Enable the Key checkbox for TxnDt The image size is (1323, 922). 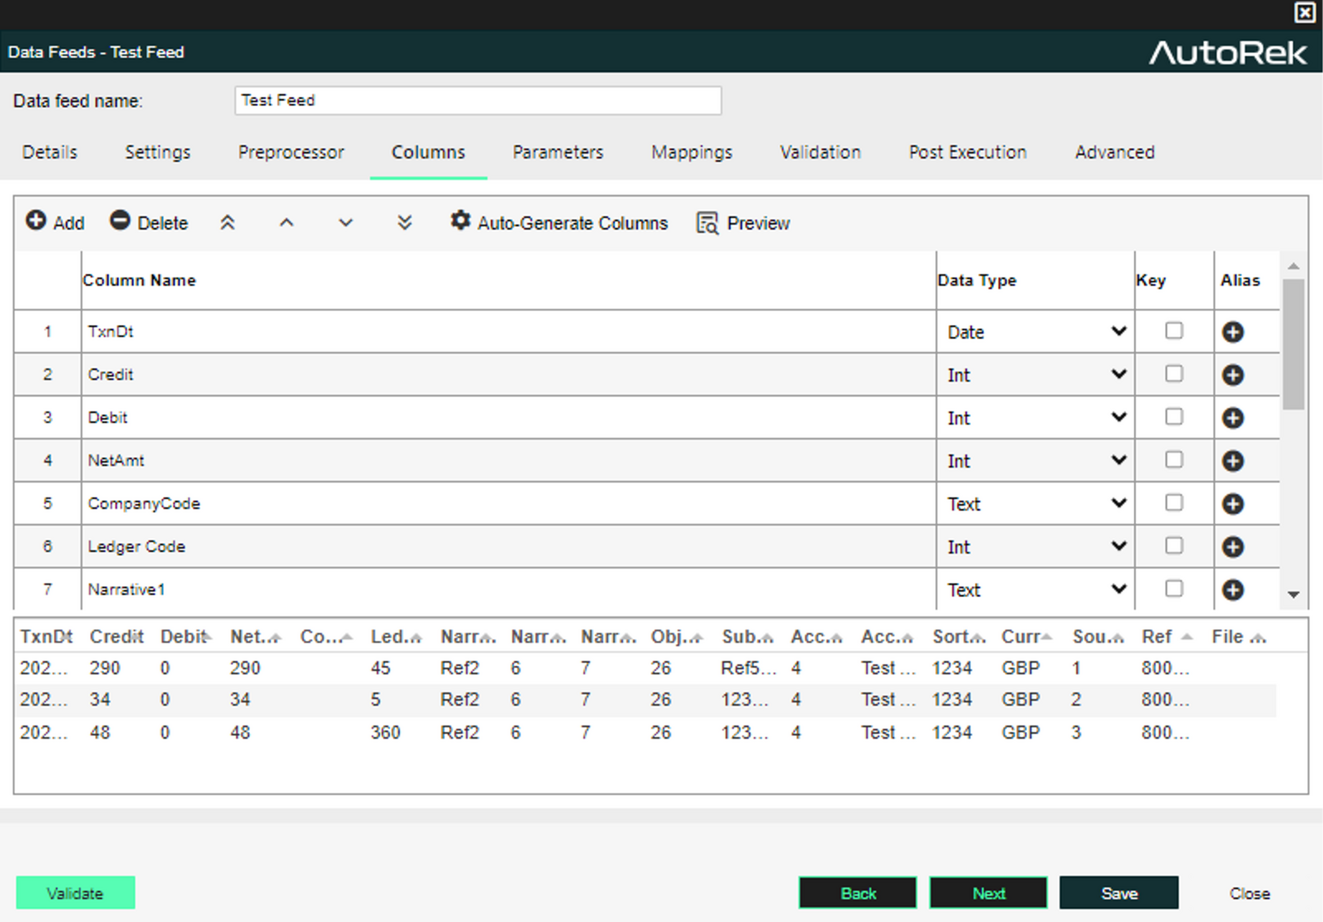(1174, 331)
